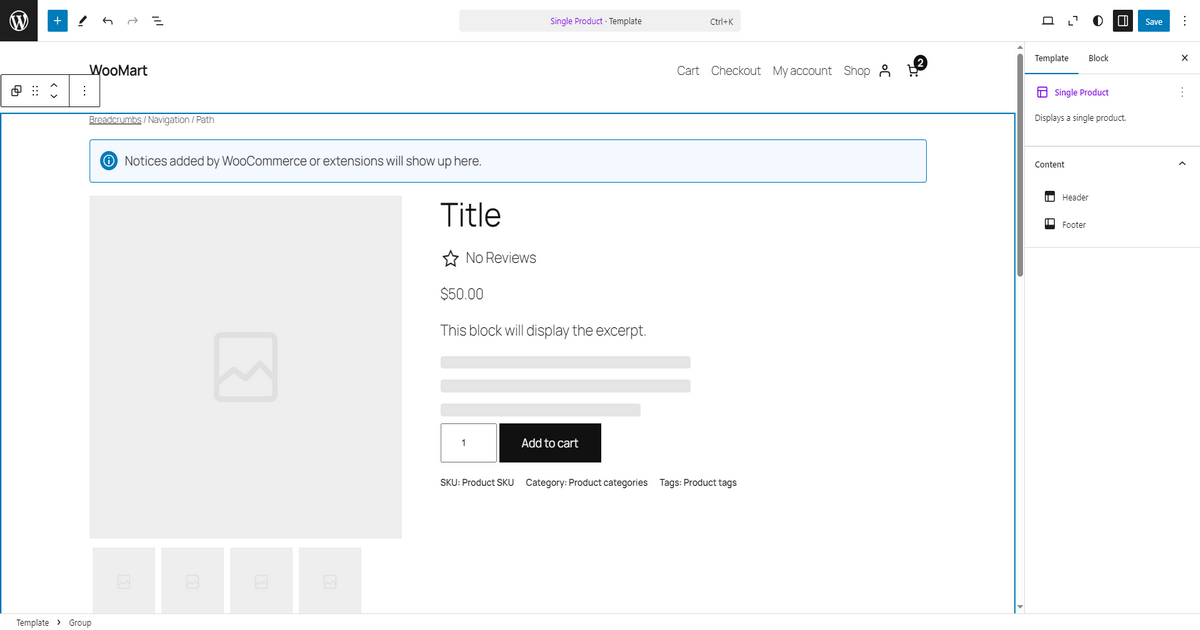Select the Category: Product categories text
1200x630 pixels.
click(x=587, y=483)
